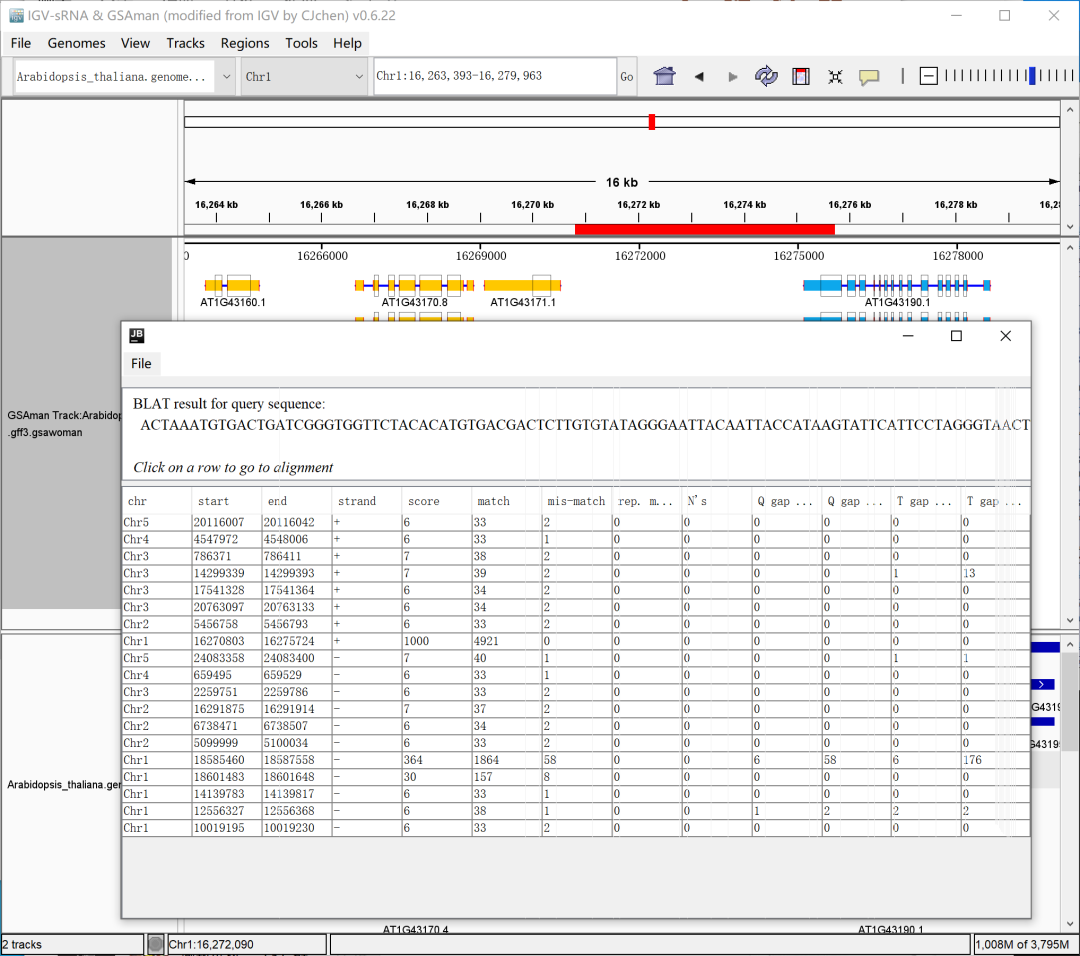Viewport: 1080px width, 956px height.
Task: Click the region of interest icon
Action: [x=801, y=77]
